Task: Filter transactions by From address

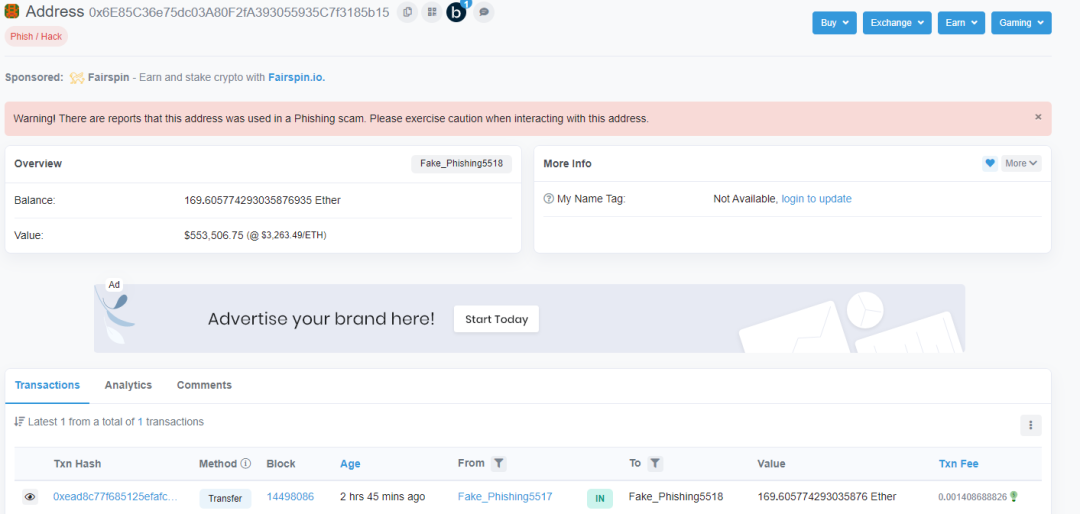Action: (x=499, y=464)
